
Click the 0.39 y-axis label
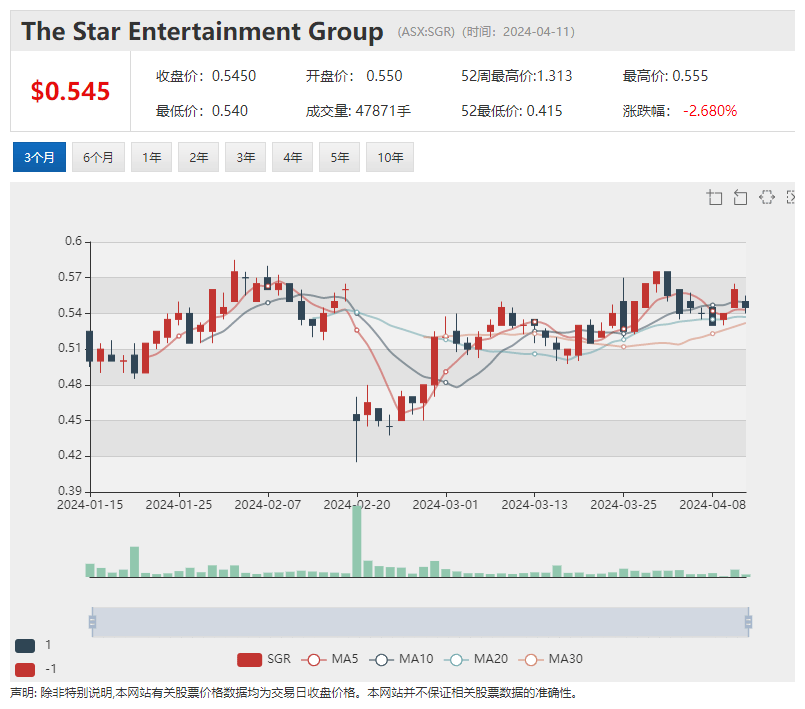coord(70,491)
